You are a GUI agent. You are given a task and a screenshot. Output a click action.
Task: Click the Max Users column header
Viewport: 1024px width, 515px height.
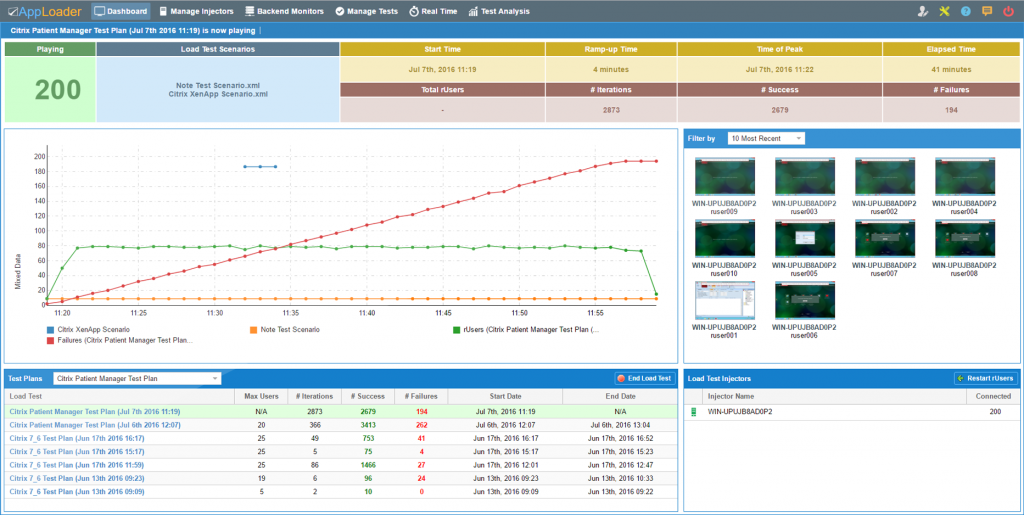261,396
